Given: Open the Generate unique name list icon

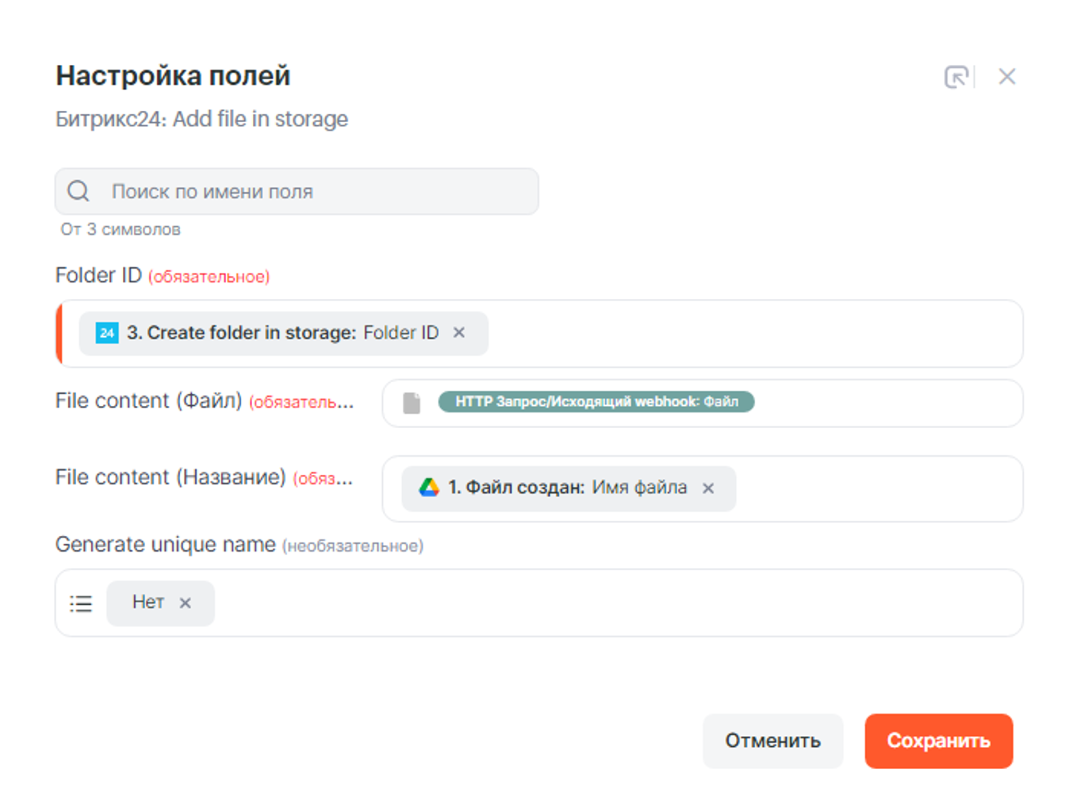Looking at the screenshot, I should click(x=81, y=603).
